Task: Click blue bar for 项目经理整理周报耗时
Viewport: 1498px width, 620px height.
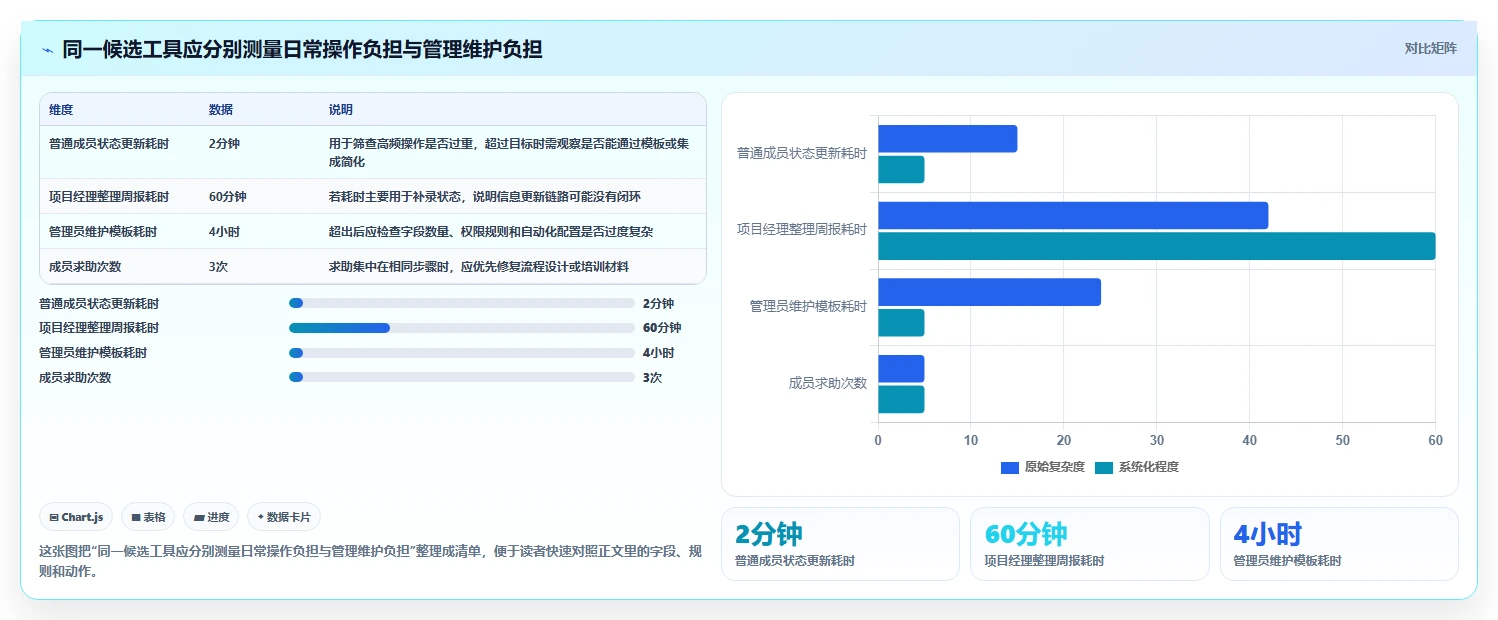Action: pos(1073,216)
